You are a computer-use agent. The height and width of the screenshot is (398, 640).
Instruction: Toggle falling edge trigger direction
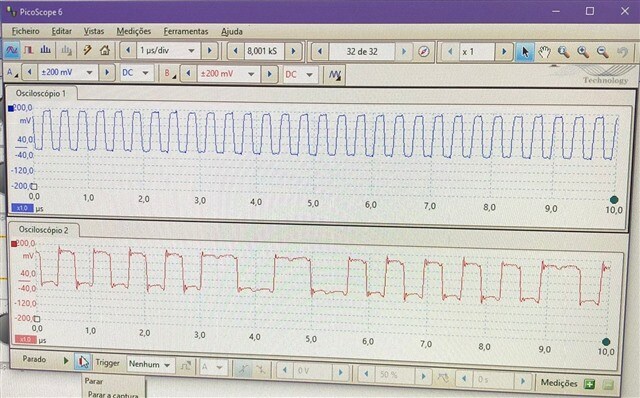(x=260, y=370)
